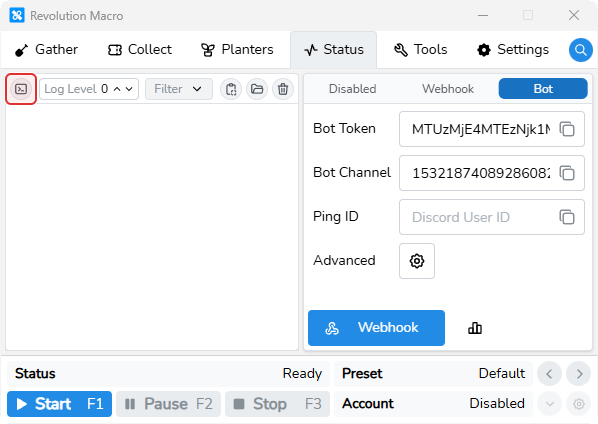Select the Bot mode option
The image size is (598, 424).
coord(543,89)
